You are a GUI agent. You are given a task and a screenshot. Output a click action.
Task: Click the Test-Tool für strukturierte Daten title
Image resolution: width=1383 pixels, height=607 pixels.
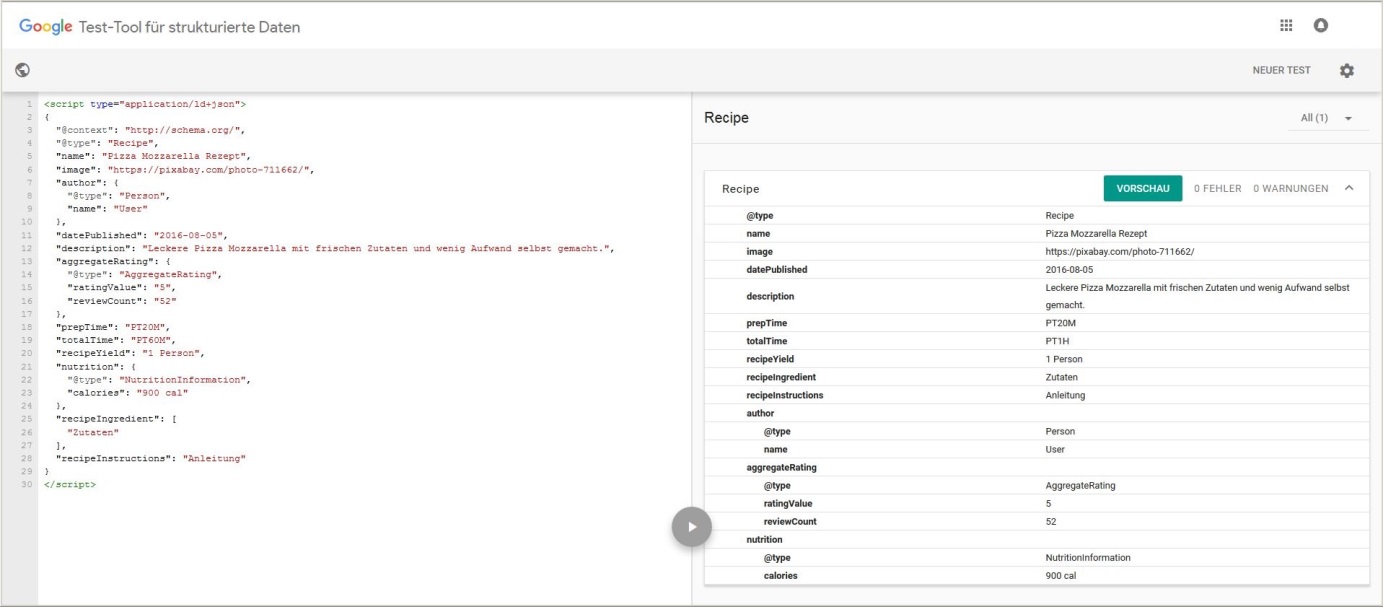tap(190, 27)
